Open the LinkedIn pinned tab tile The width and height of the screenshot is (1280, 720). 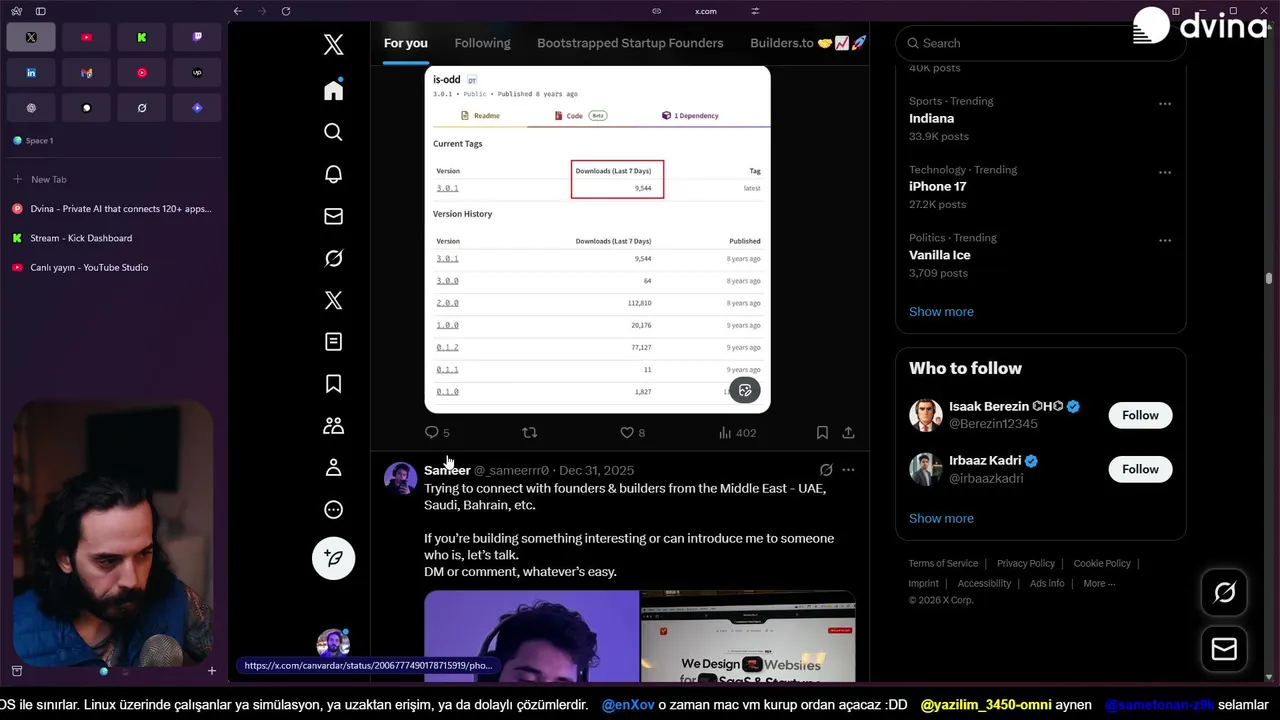coord(31,73)
